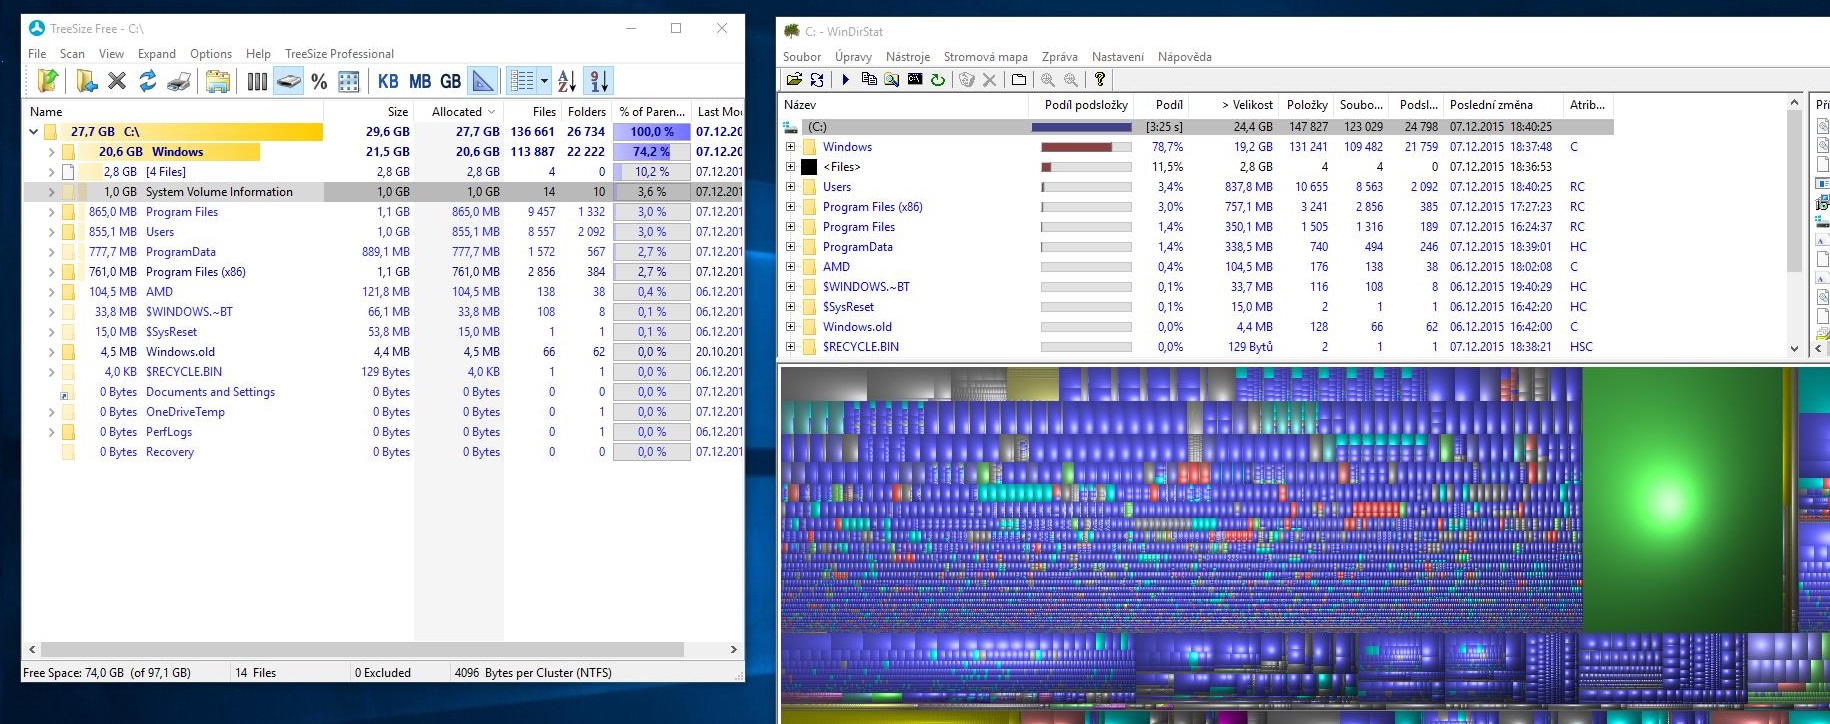
Task: Open the view style dropdown arrow
Action: pyautogui.click(x=544, y=81)
